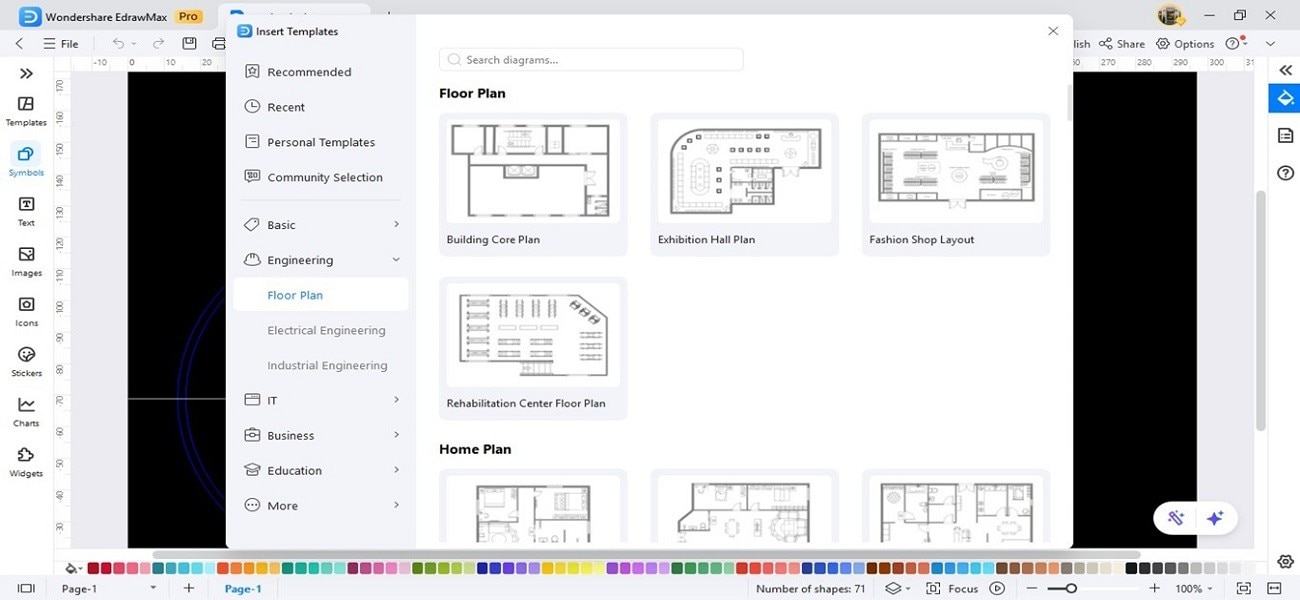Image resolution: width=1300 pixels, height=600 pixels.
Task: Open the Widgets panel
Action: coord(26,461)
